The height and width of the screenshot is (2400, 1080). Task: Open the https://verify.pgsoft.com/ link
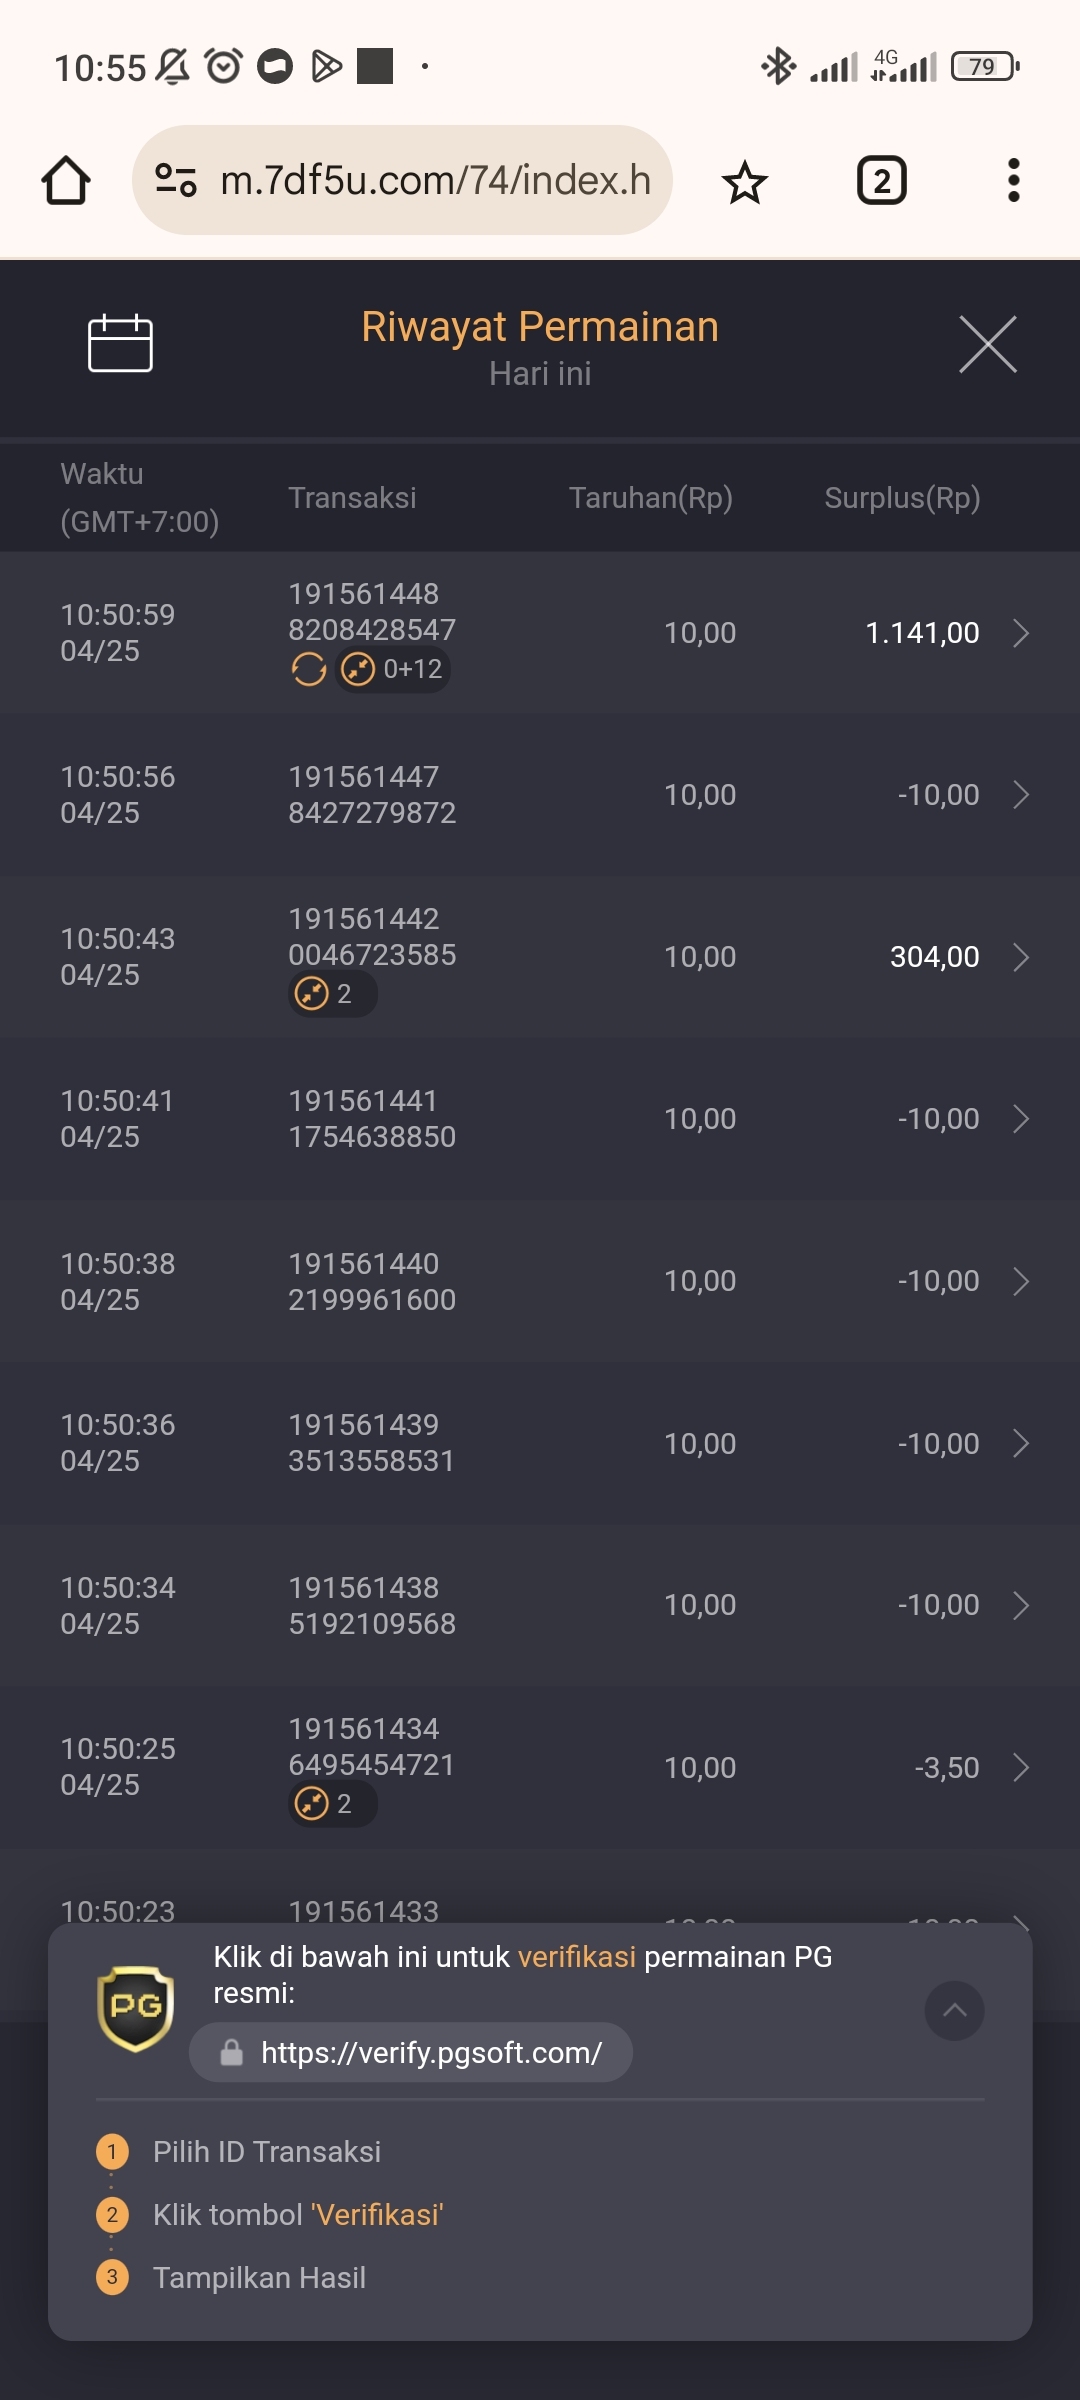pyautogui.click(x=411, y=2052)
